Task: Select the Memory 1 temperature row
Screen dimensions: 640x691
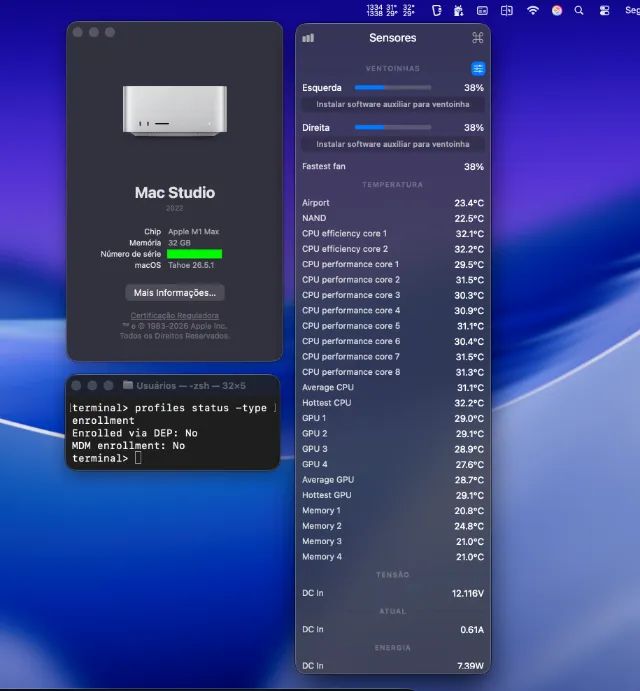Action: [x=393, y=511]
